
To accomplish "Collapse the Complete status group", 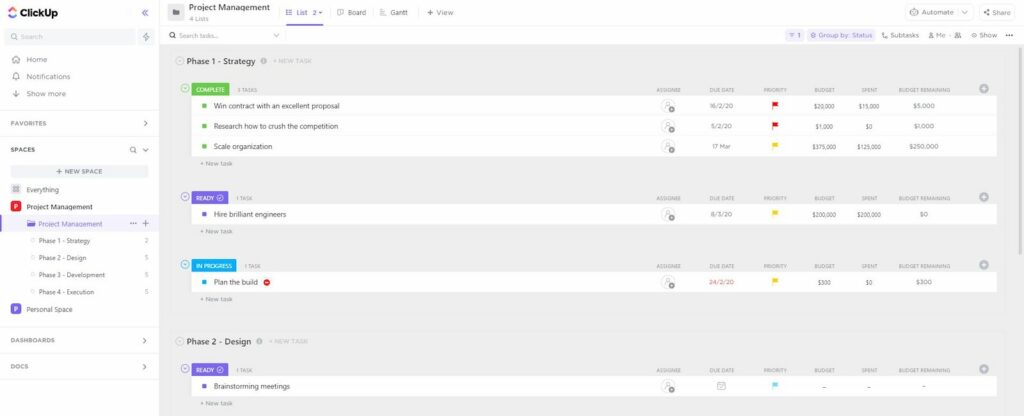I will [x=185, y=89].
